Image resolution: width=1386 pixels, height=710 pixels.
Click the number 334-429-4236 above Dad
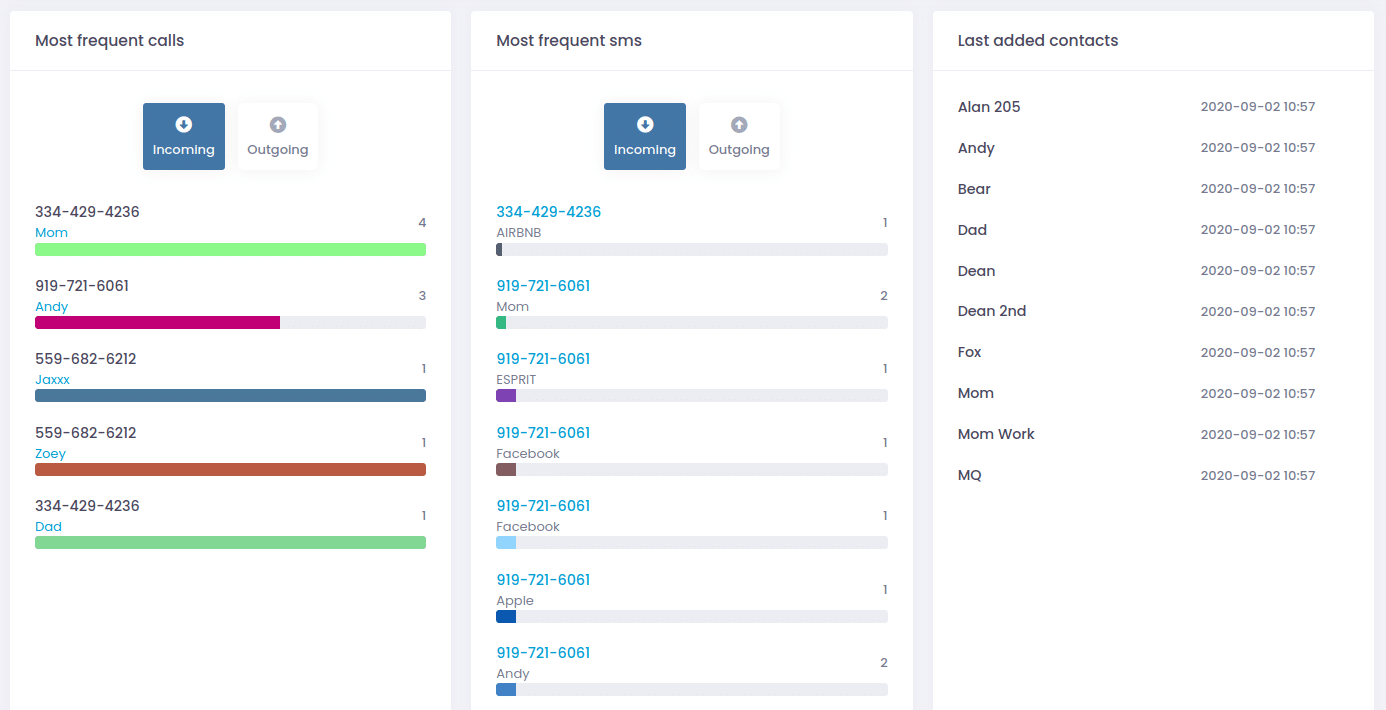pos(87,506)
